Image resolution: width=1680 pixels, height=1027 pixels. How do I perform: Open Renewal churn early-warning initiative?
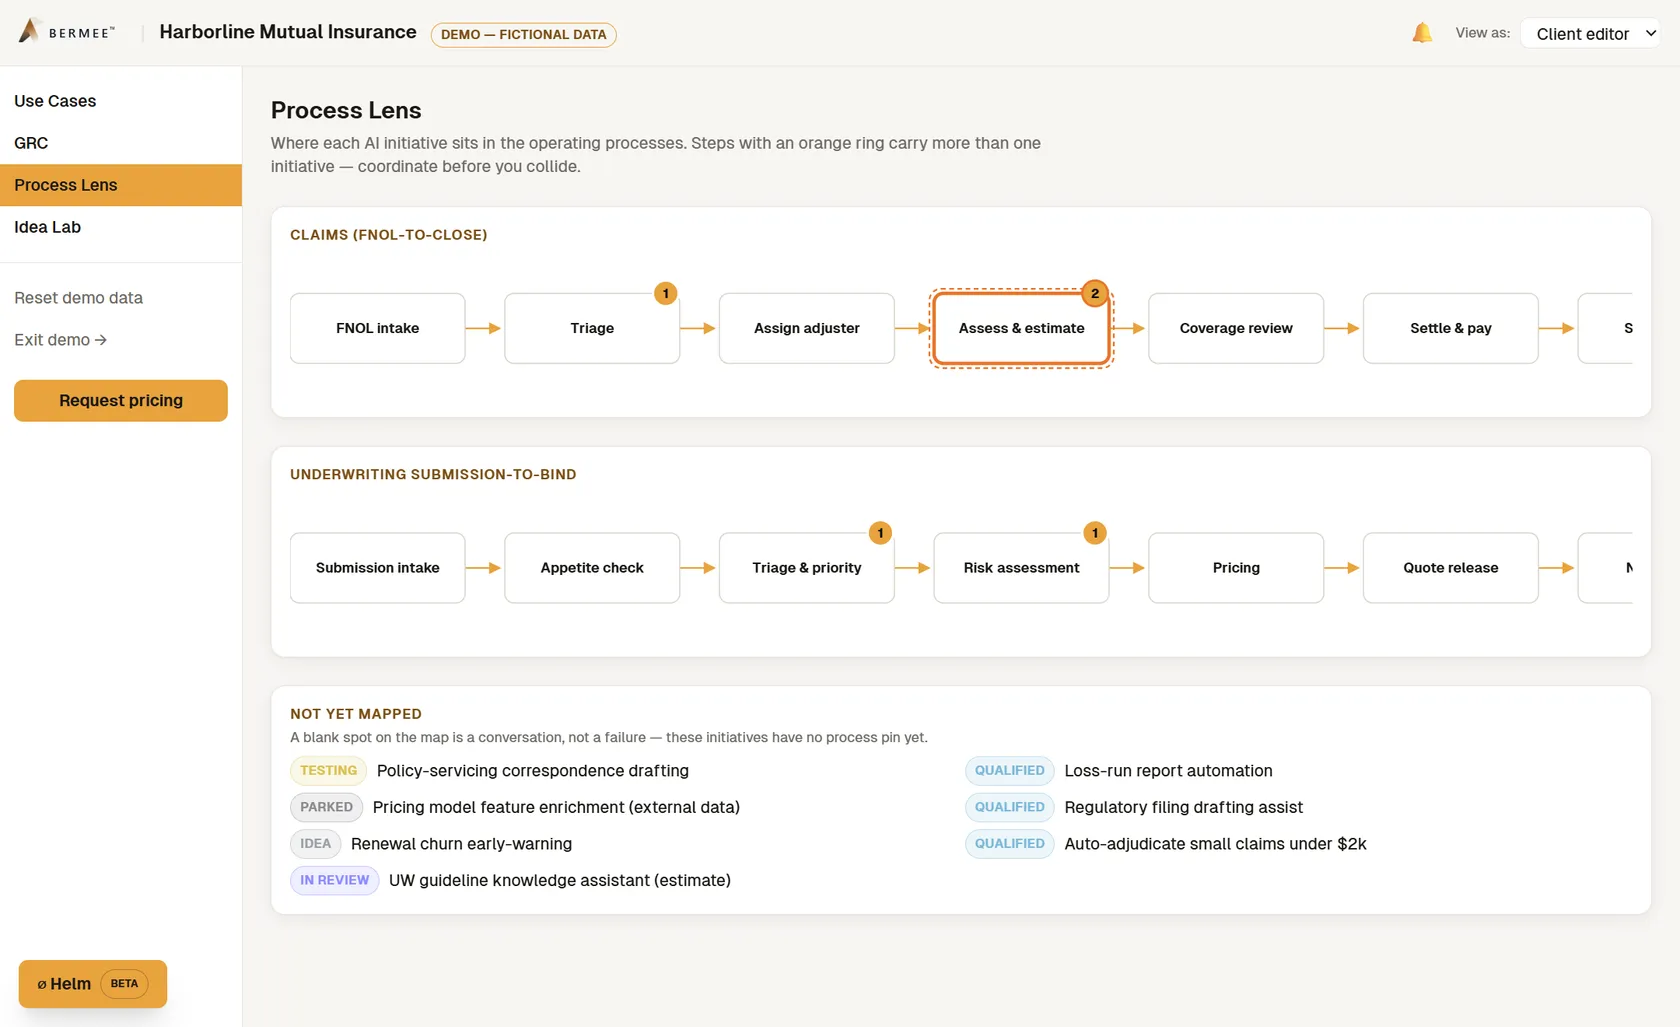pyautogui.click(x=461, y=844)
